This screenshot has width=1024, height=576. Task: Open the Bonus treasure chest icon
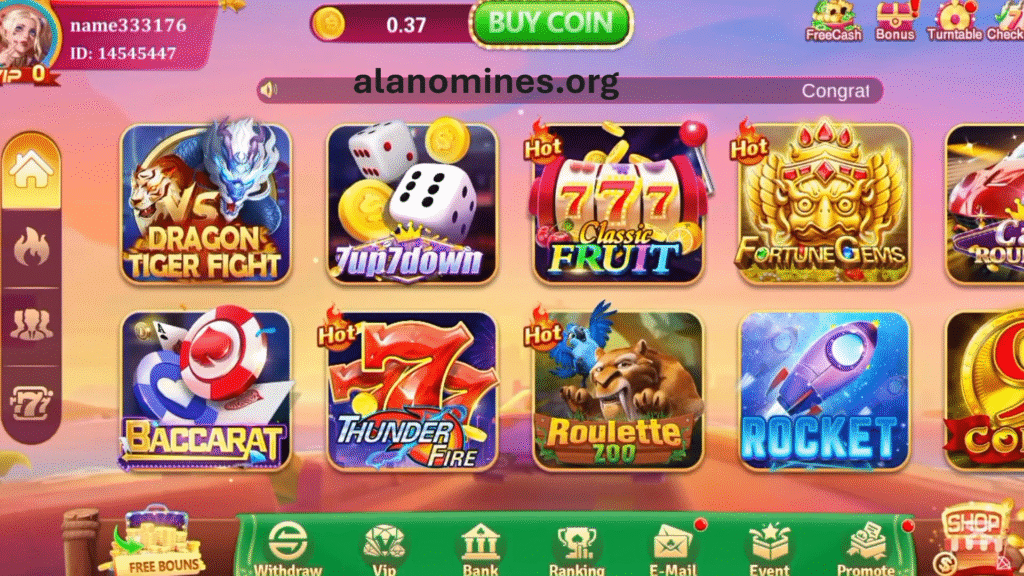tap(895, 21)
